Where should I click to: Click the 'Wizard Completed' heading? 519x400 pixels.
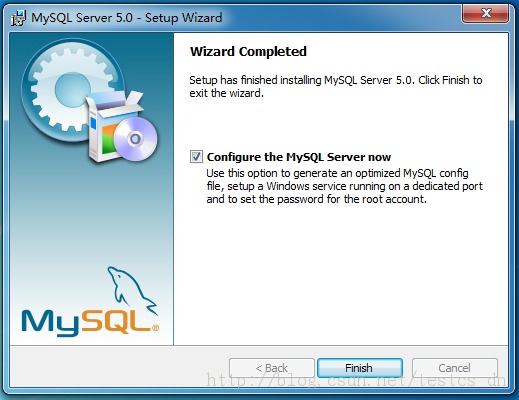[x=248, y=52]
